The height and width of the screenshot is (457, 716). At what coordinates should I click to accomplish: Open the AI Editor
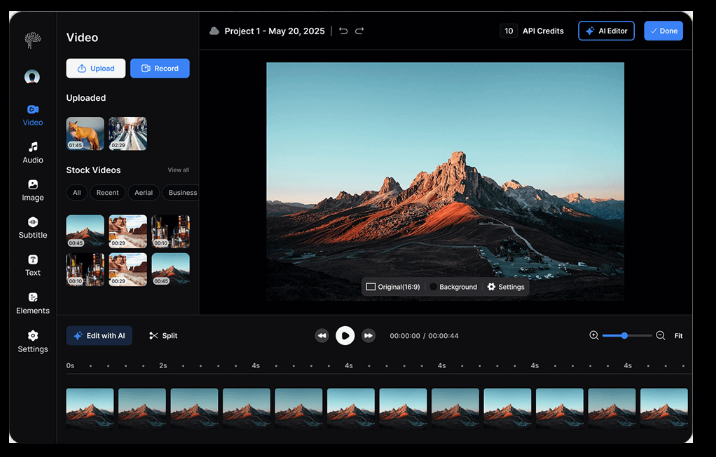pos(606,31)
